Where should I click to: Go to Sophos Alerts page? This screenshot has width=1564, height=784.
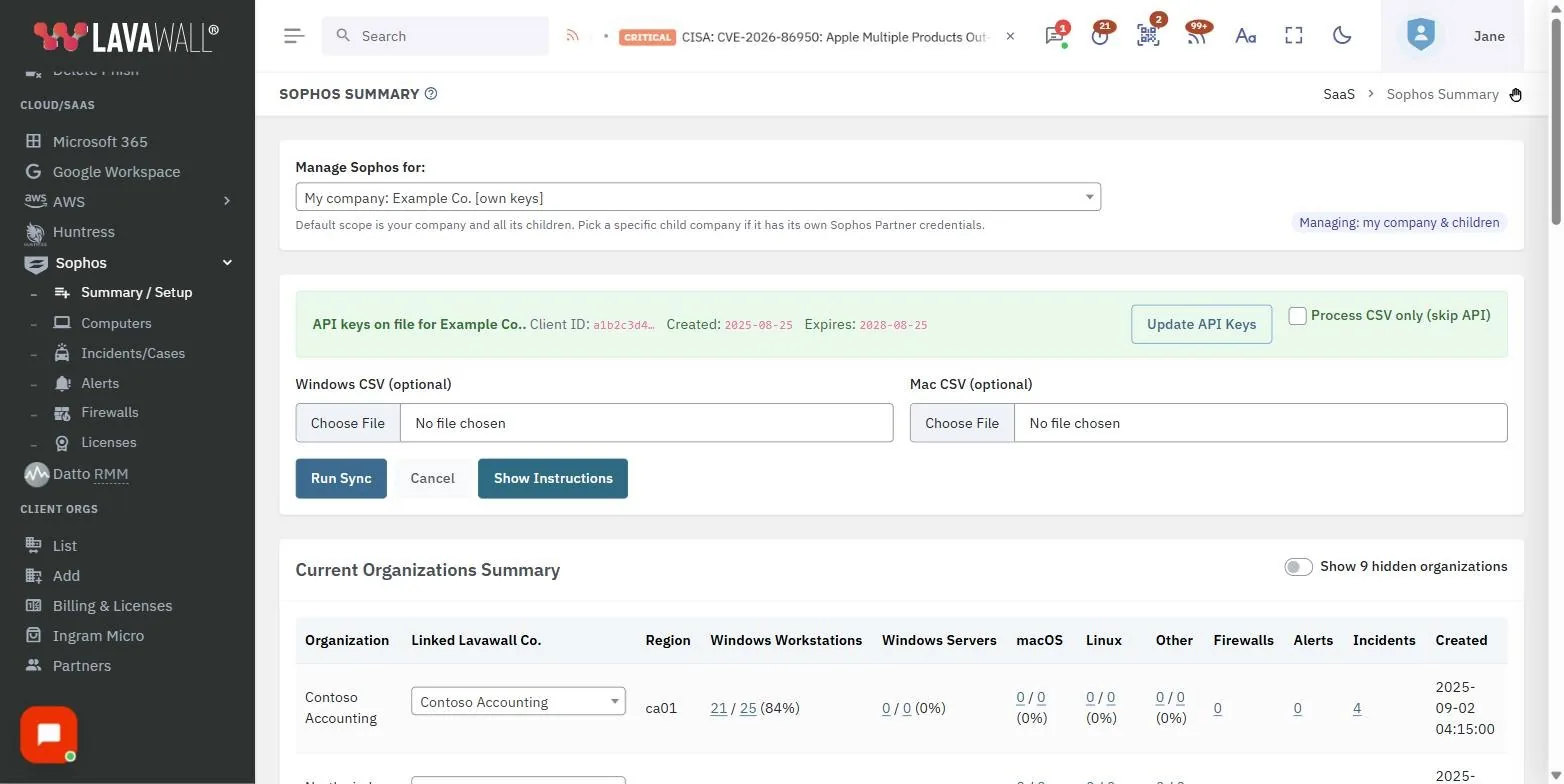pos(100,383)
